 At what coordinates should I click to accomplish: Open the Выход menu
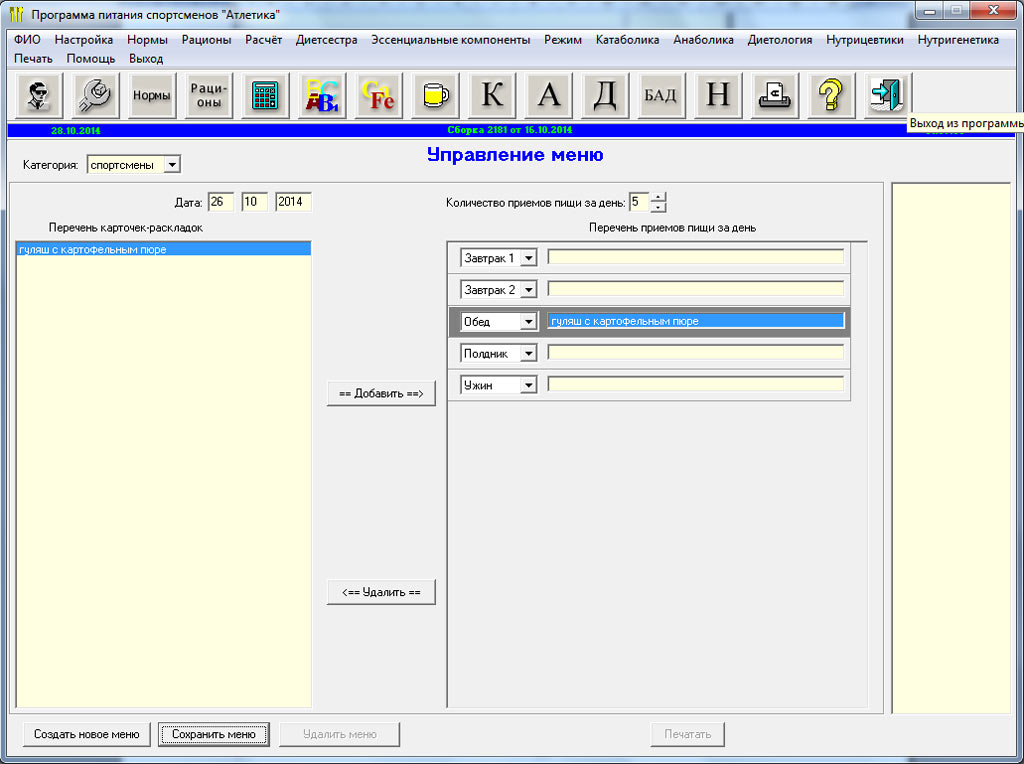pyautogui.click(x=146, y=59)
